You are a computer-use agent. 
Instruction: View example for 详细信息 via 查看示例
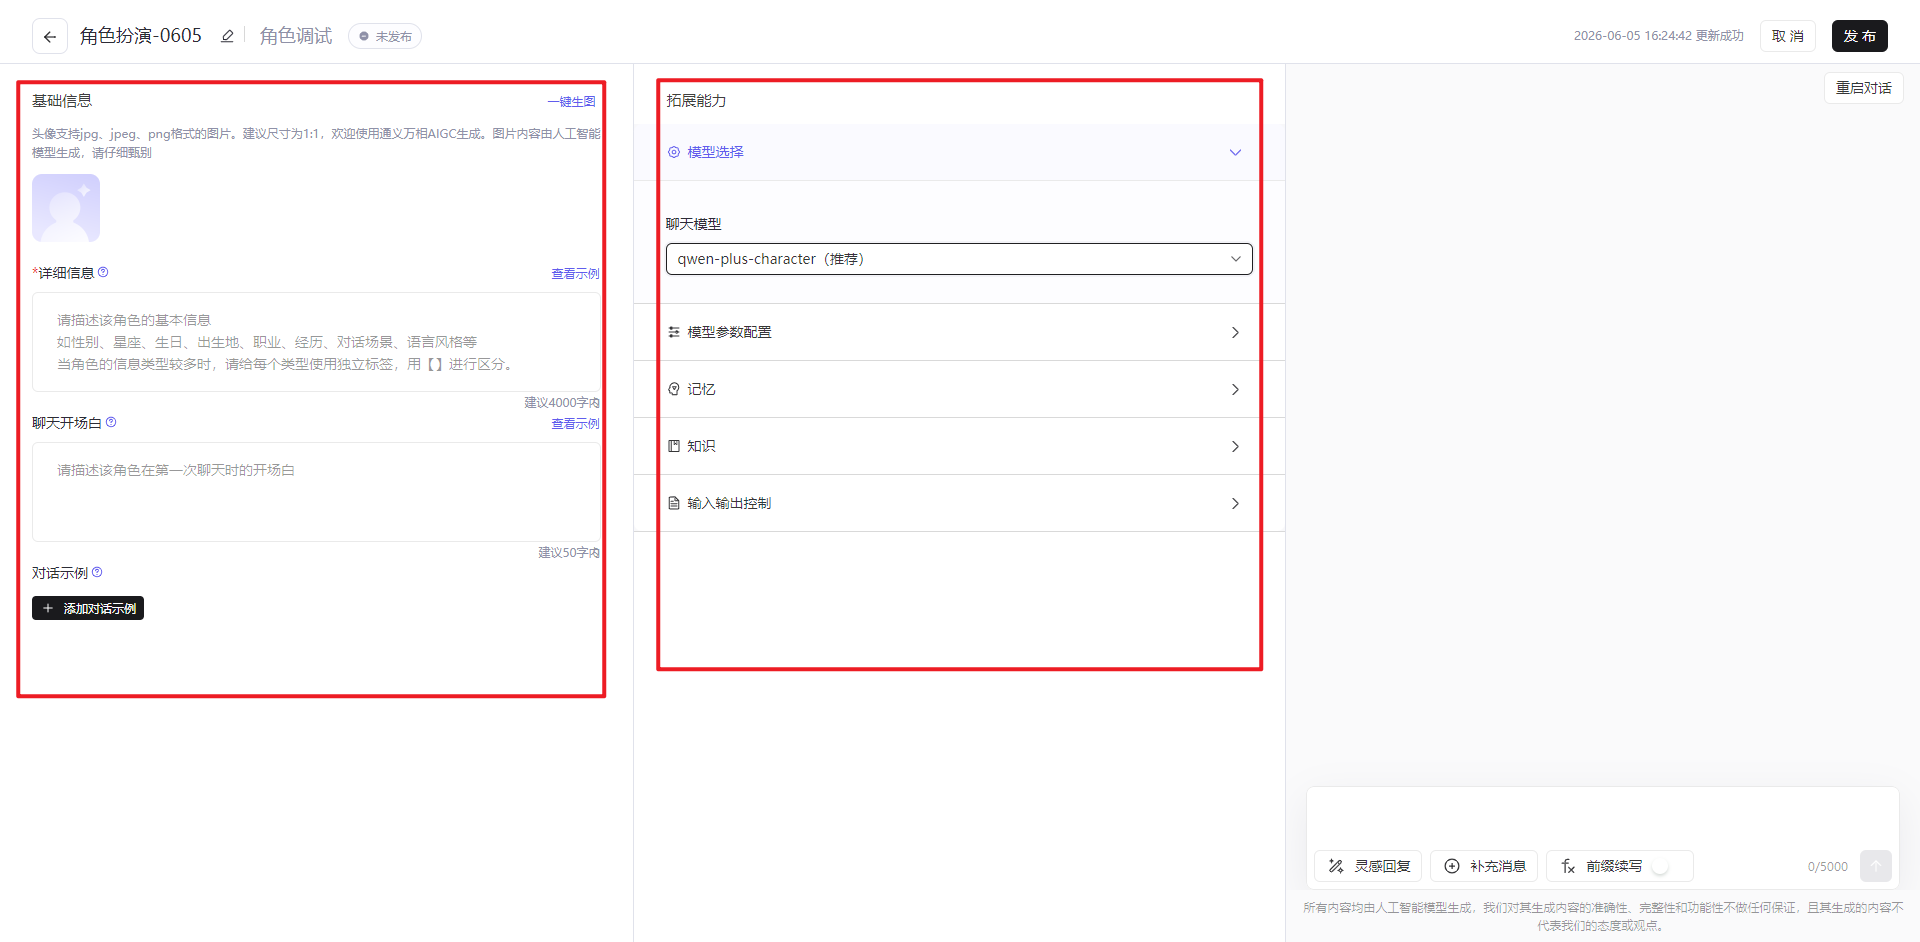click(x=575, y=274)
